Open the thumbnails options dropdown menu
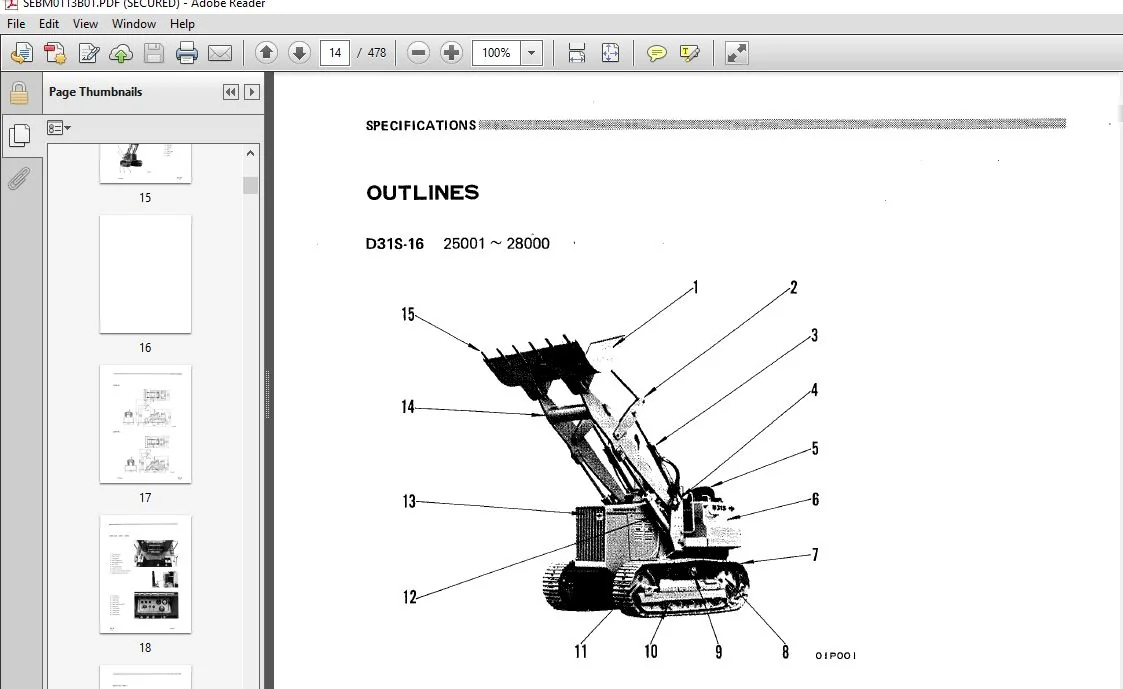The image size is (1123, 689). pos(59,128)
